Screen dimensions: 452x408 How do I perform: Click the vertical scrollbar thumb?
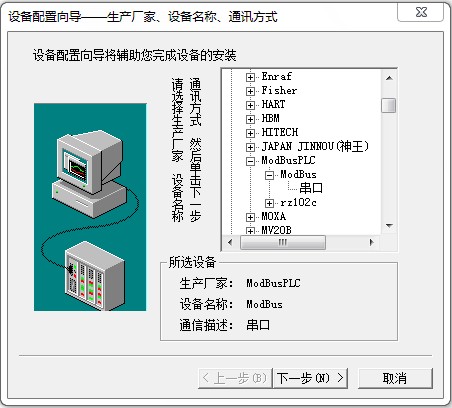pyautogui.click(x=389, y=105)
